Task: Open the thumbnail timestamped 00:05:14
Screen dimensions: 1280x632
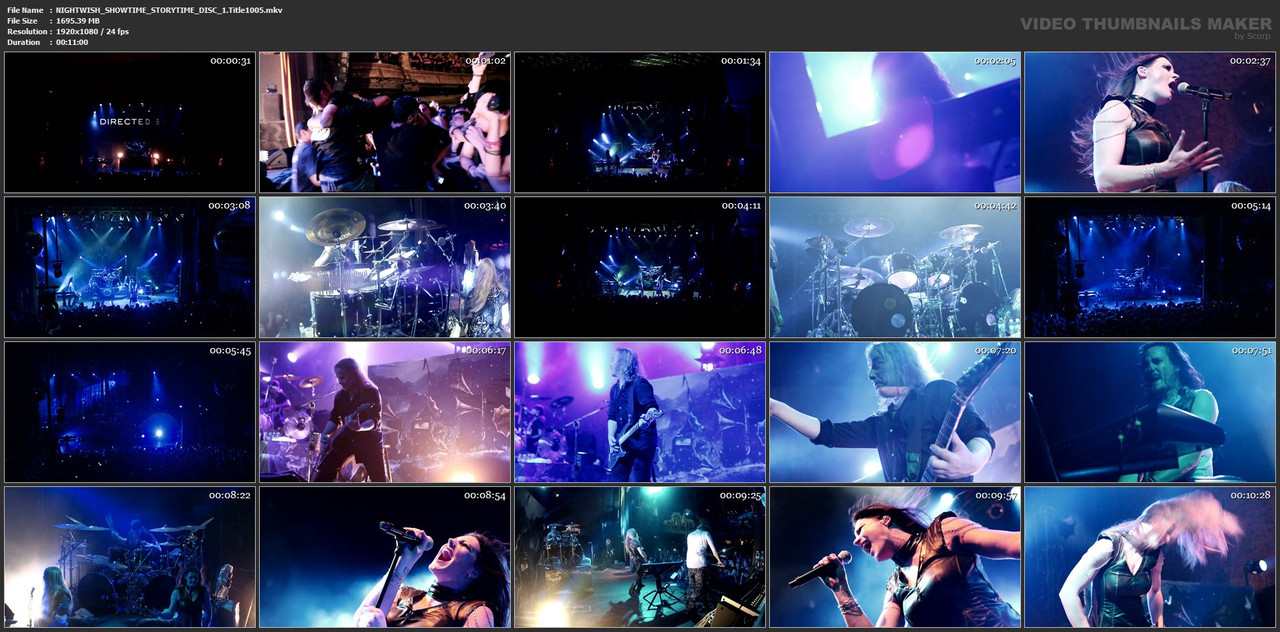Action: coord(1150,267)
